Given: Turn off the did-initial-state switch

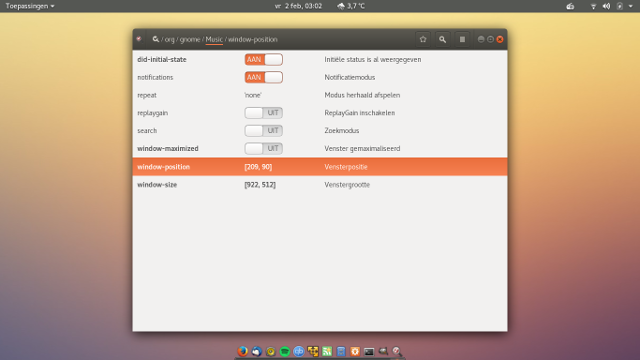Looking at the screenshot, I should point(264,60).
